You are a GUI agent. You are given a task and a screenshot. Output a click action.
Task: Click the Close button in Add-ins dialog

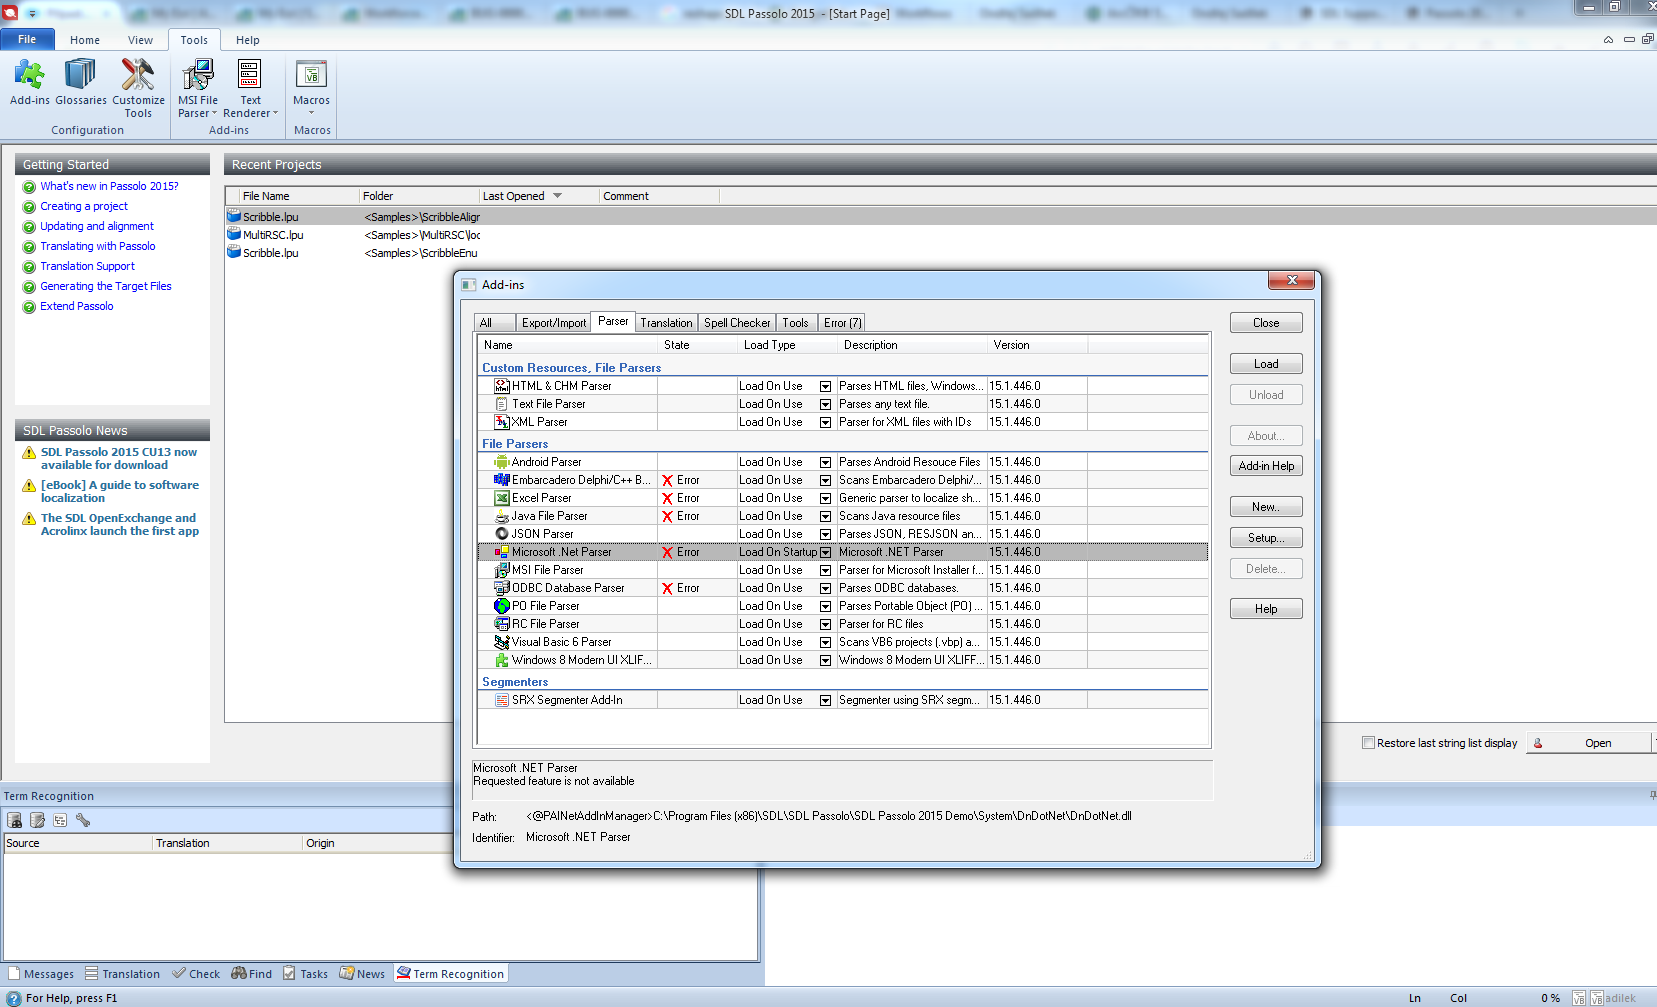[1266, 323]
